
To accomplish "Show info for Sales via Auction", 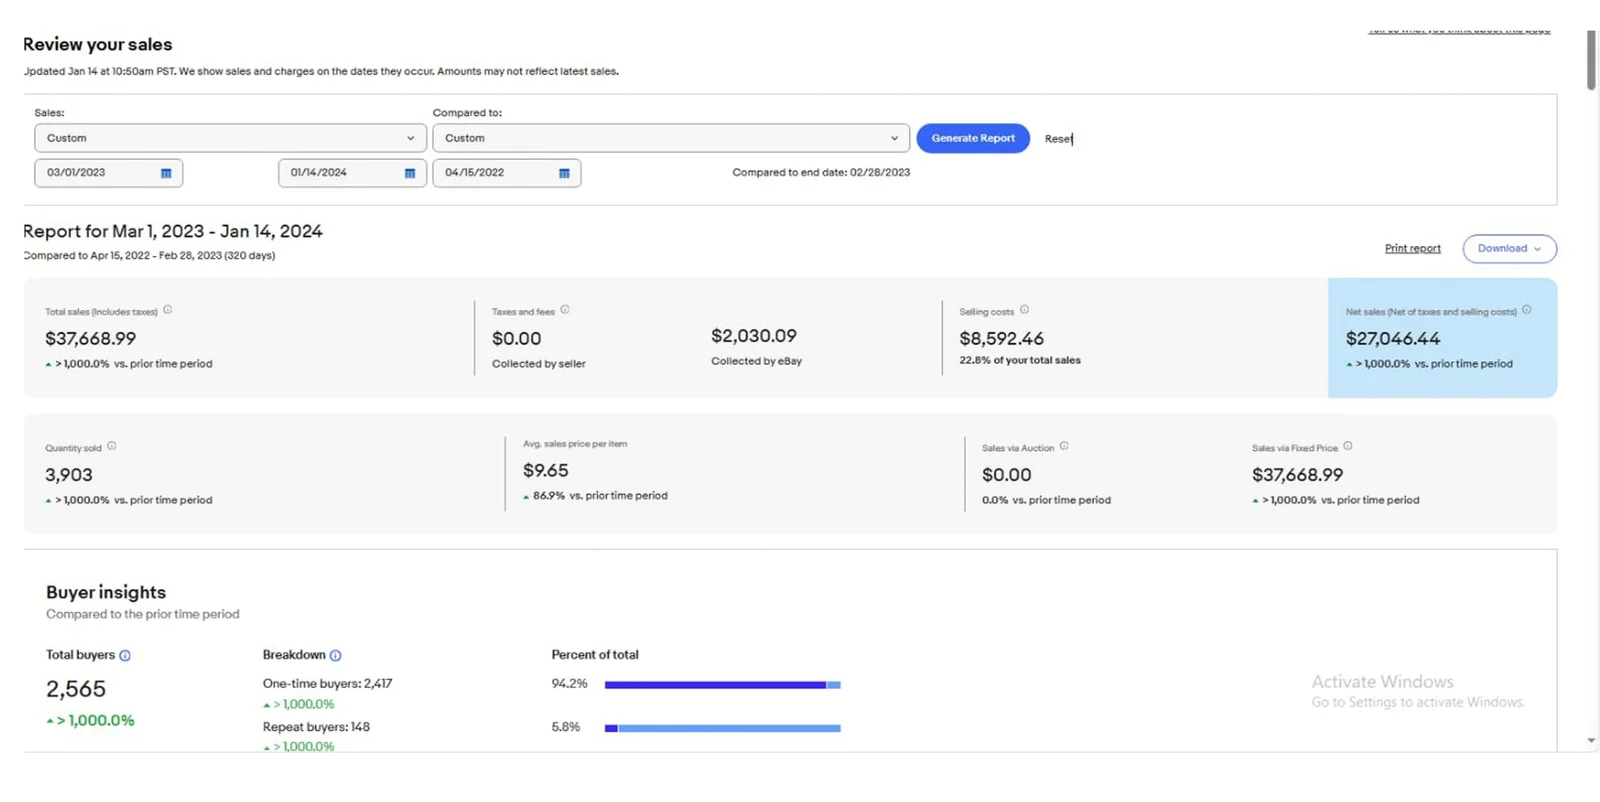I will (1064, 446).
